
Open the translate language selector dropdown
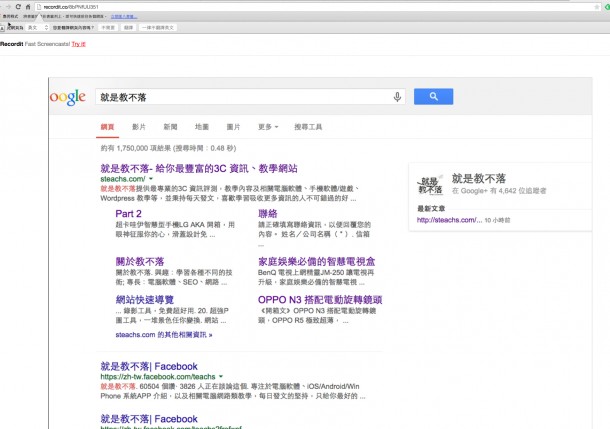tap(38, 28)
